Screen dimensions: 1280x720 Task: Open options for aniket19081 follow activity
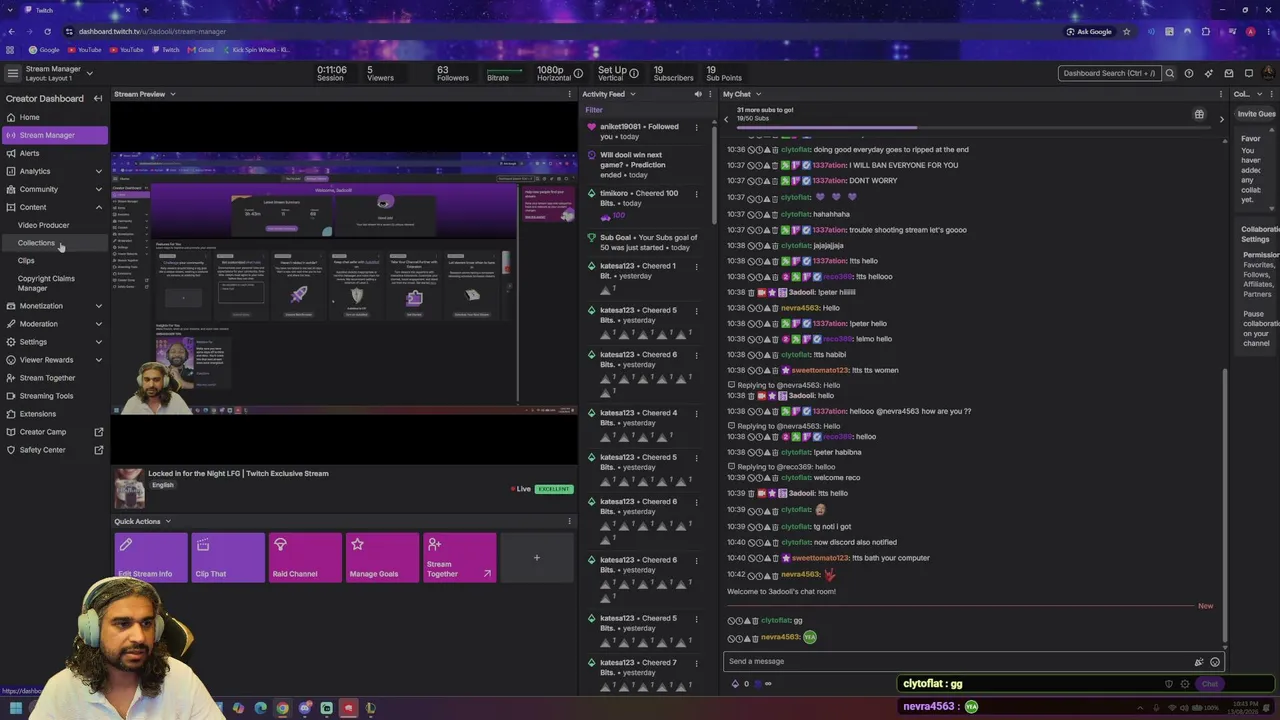pyautogui.click(x=696, y=128)
